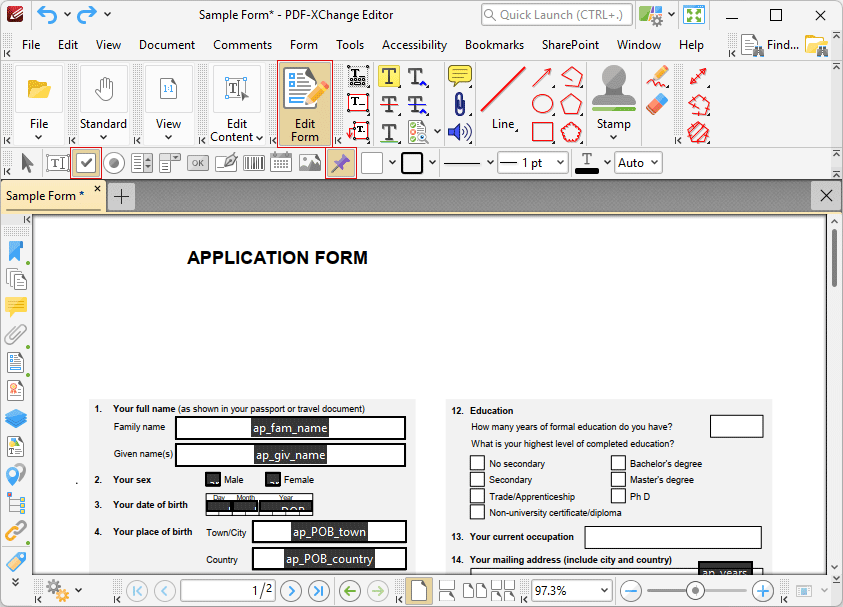Check the Non-university certificate/diploma box

(477, 512)
